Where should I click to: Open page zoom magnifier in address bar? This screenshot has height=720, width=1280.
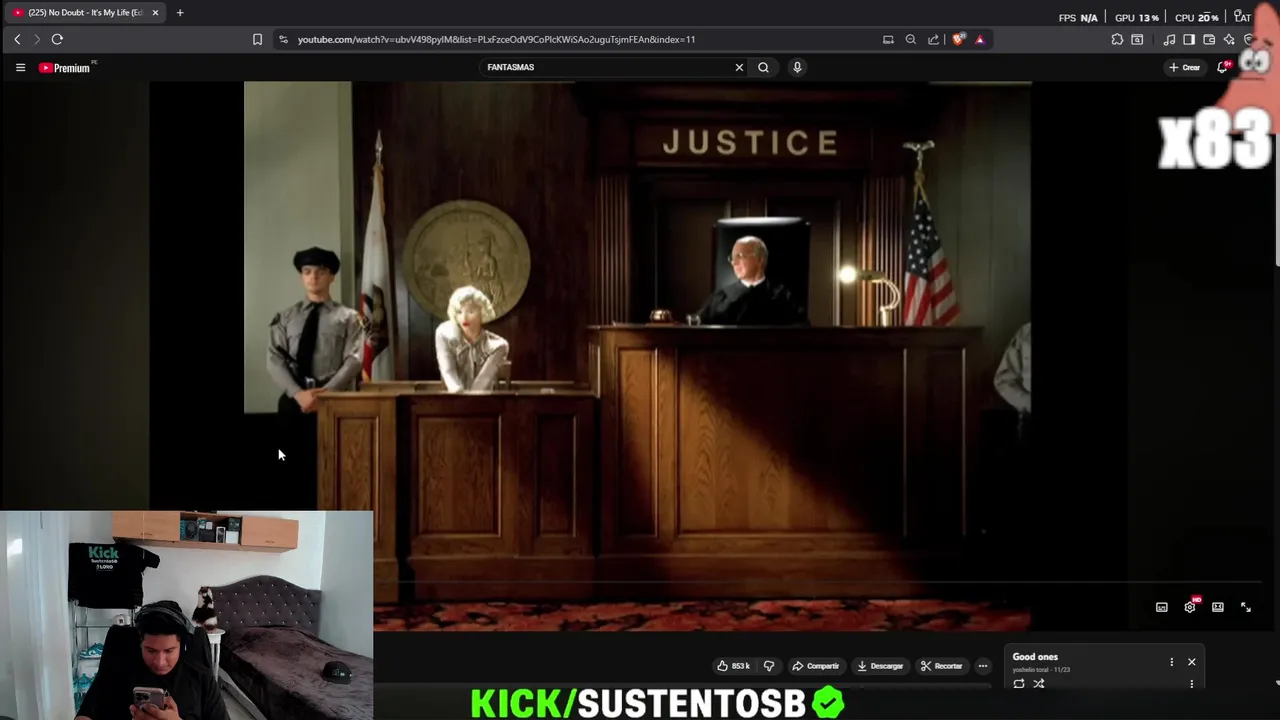click(910, 39)
